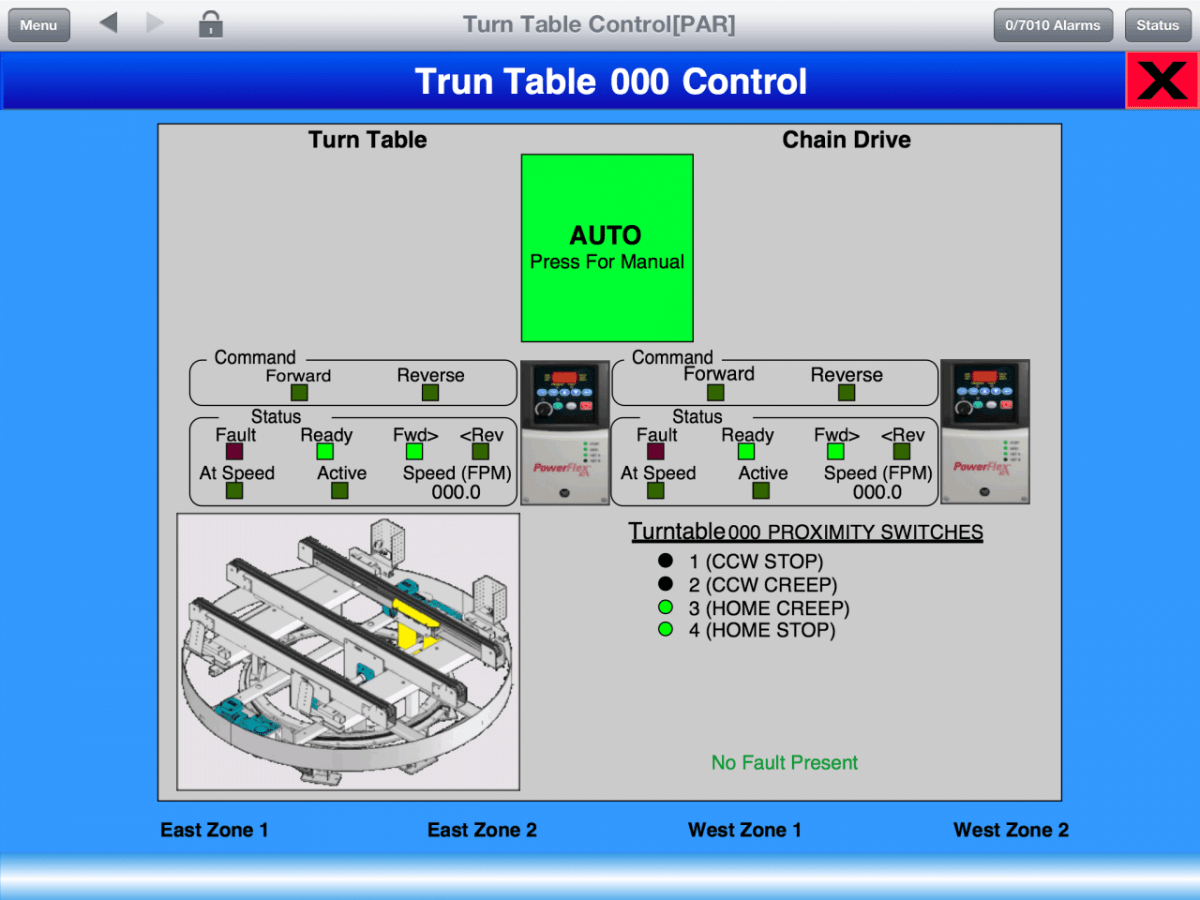Click Chain Drive Ready status indicator
Image resolution: width=1200 pixels, height=900 pixels.
[x=746, y=451]
